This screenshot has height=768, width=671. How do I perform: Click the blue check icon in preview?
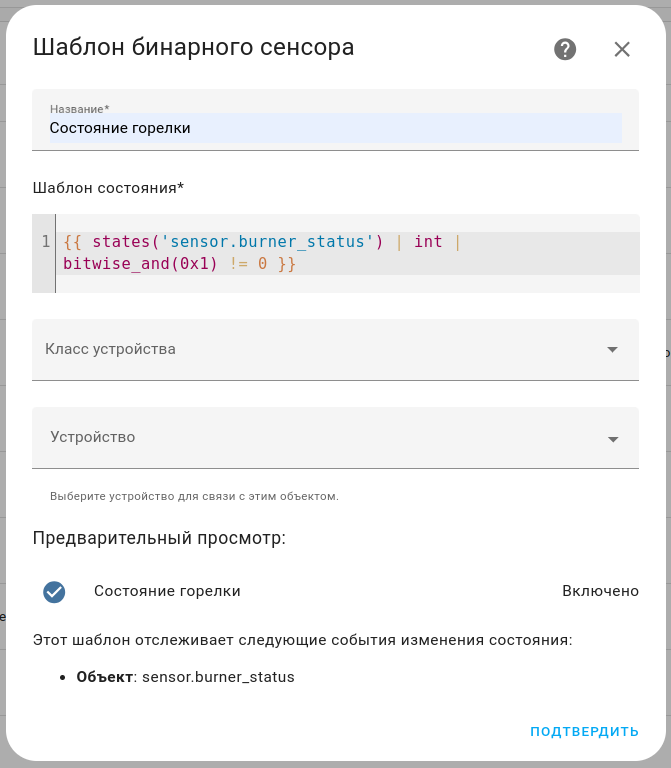pyautogui.click(x=54, y=591)
